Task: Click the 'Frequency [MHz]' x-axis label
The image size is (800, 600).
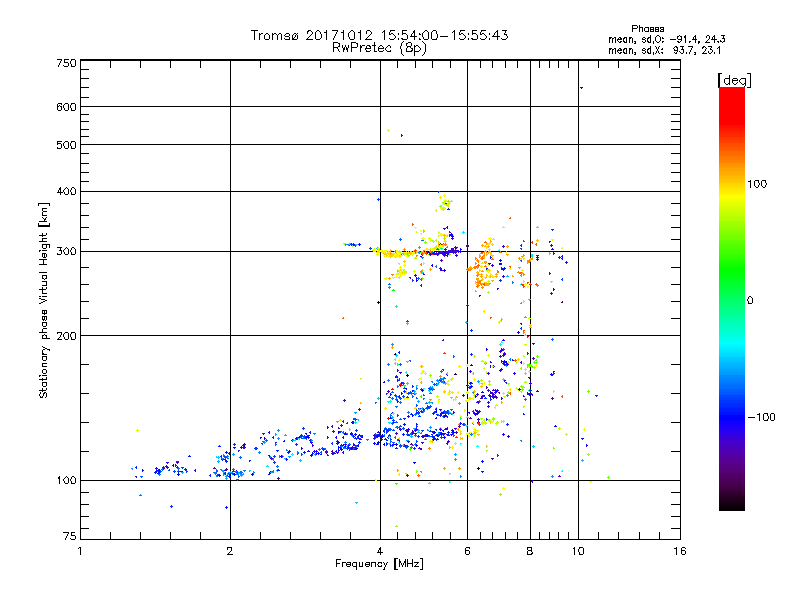Action: 379,564
